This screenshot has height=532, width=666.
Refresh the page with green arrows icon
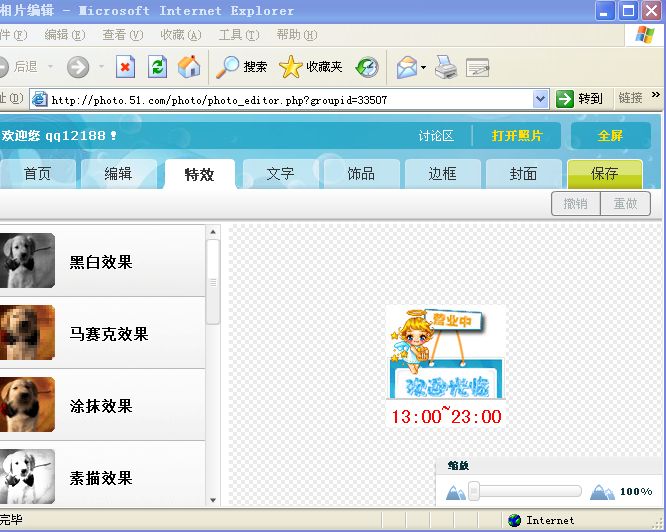(158, 67)
